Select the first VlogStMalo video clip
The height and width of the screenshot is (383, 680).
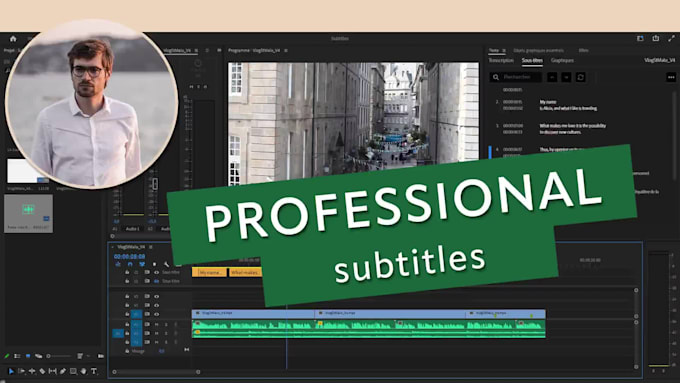tap(253, 313)
